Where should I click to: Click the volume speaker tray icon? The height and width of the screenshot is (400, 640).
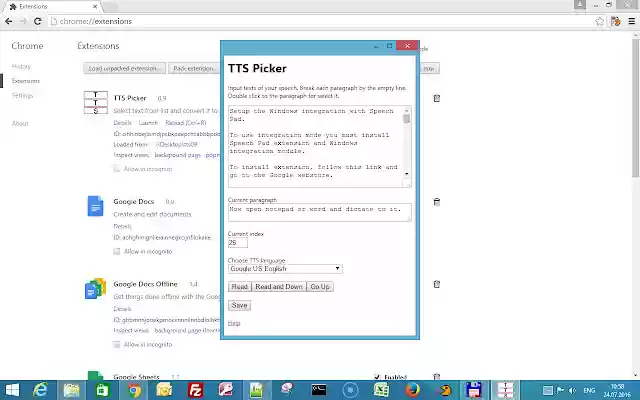(x=573, y=390)
